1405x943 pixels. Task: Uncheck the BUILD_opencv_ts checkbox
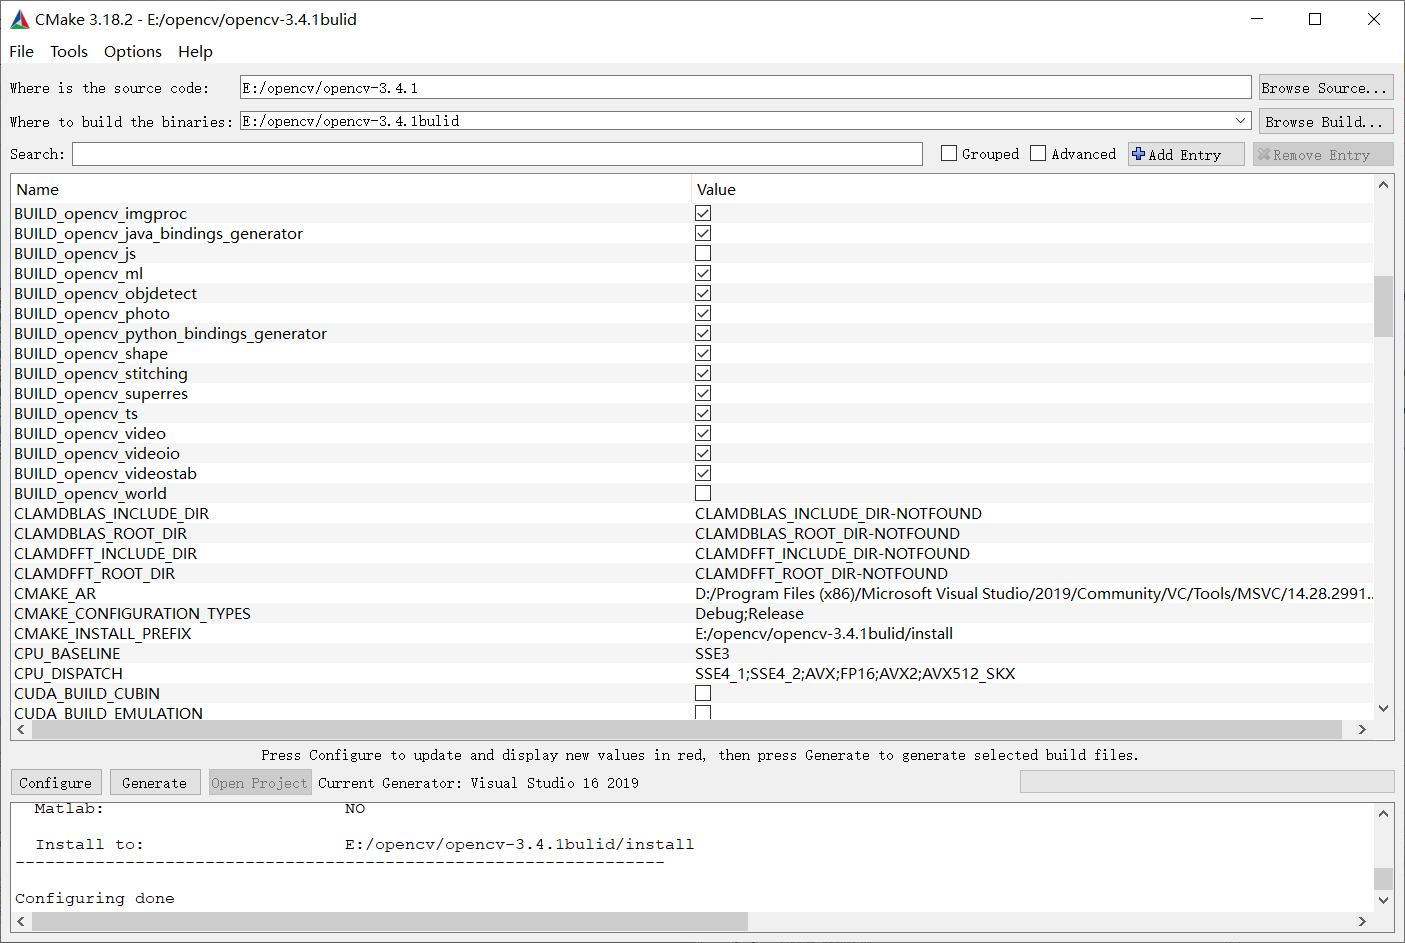pos(703,413)
